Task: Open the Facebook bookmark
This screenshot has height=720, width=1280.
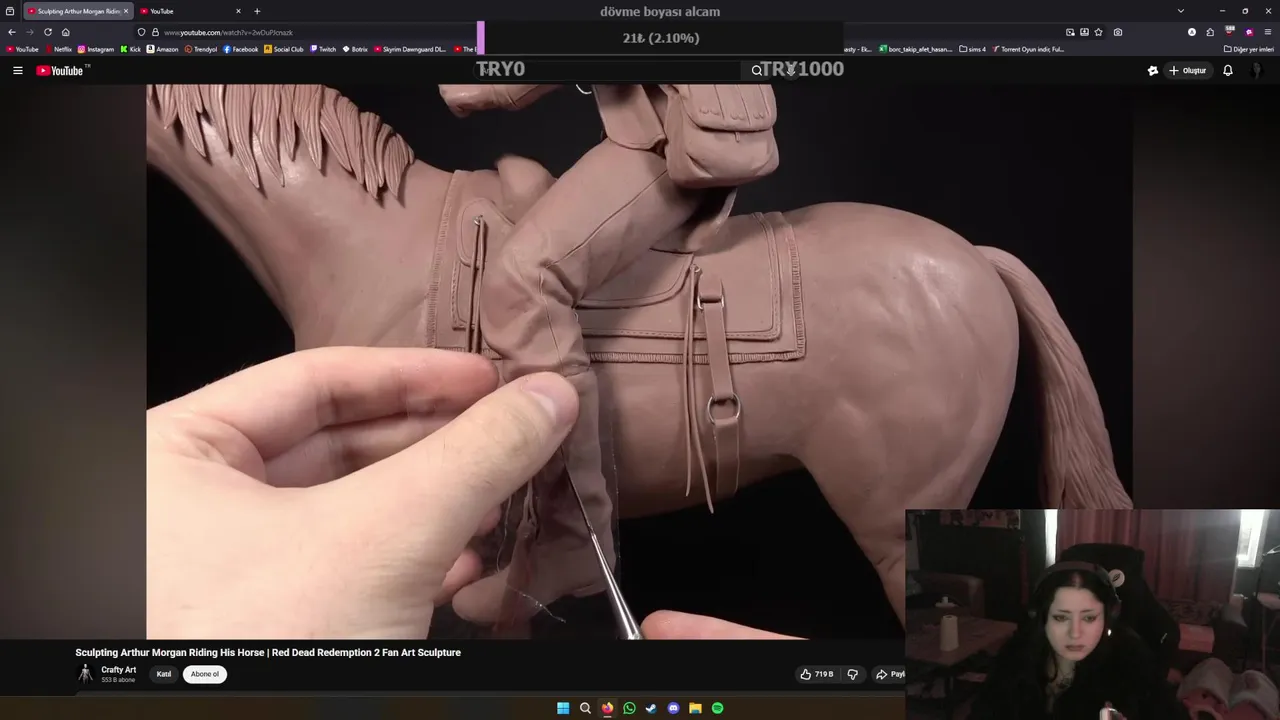Action: 241,49
